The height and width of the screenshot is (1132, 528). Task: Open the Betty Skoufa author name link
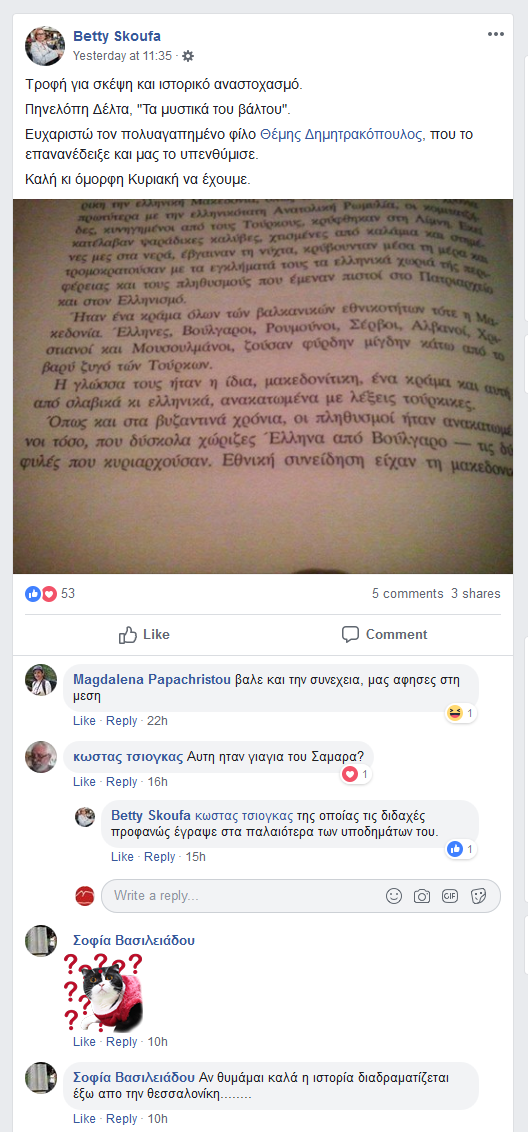pos(117,36)
